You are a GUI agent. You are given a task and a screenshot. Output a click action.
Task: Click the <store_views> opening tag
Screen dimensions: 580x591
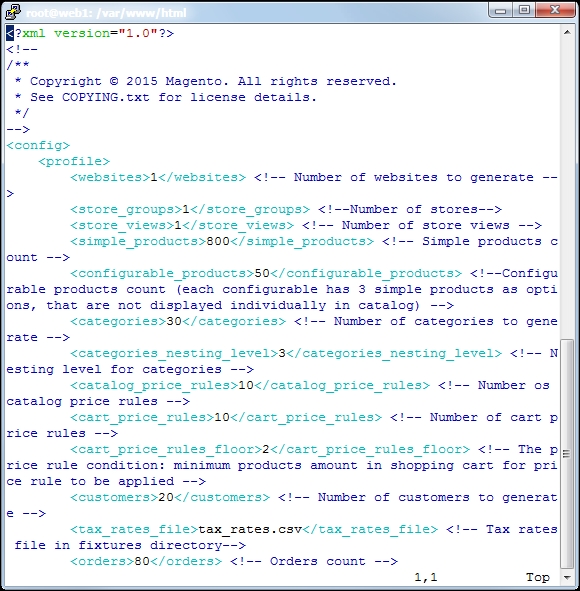pos(122,225)
